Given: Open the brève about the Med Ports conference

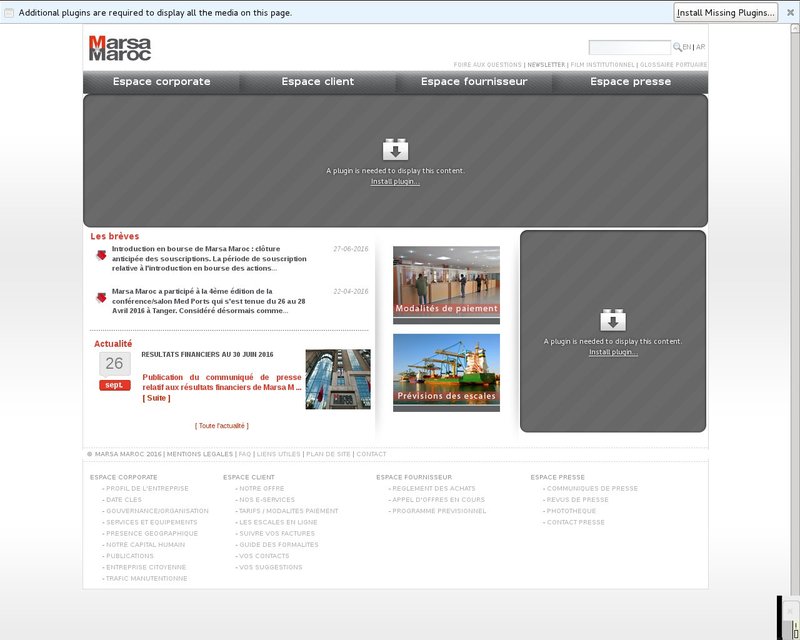Looking at the screenshot, I should coord(209,301).
